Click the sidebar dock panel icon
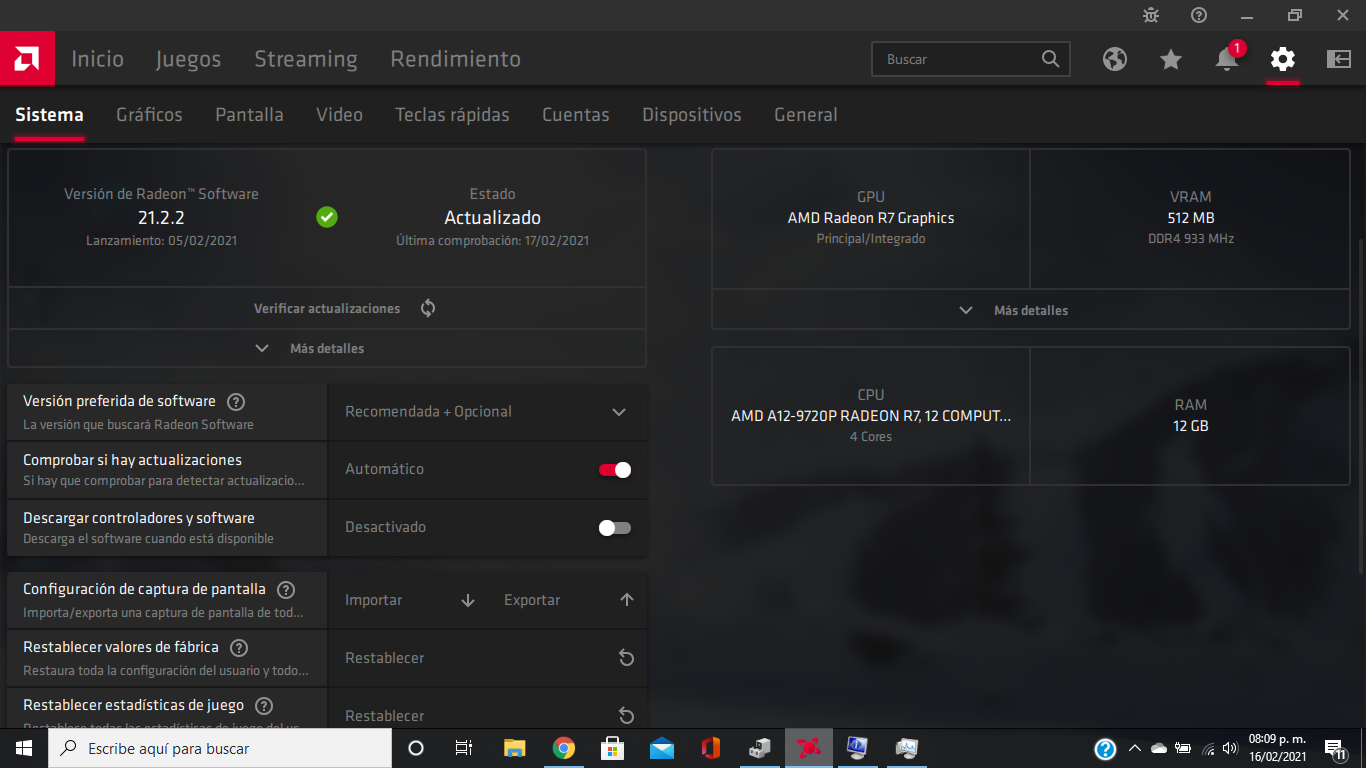The width and height of the screenshot is (1366, 768). tap(1339, 59)
